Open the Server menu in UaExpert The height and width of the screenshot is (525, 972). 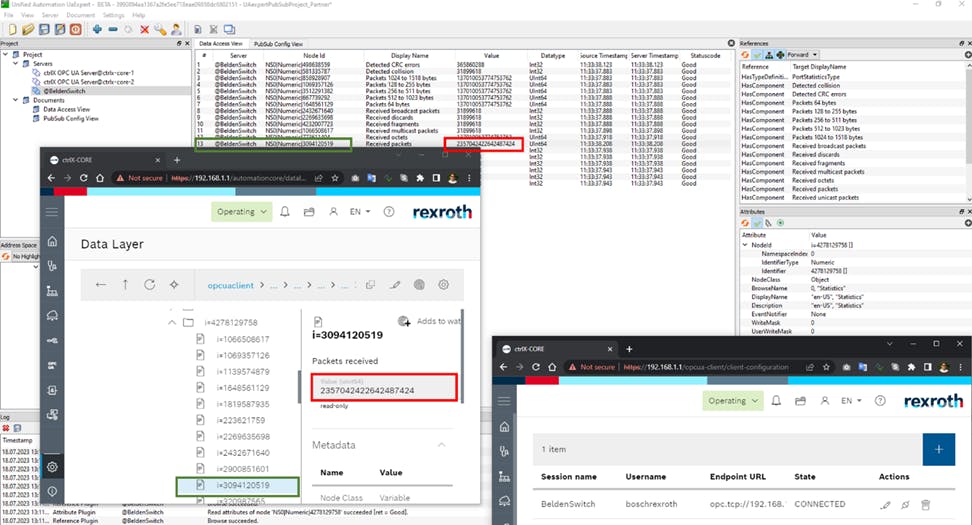click(x=50, y=15)
